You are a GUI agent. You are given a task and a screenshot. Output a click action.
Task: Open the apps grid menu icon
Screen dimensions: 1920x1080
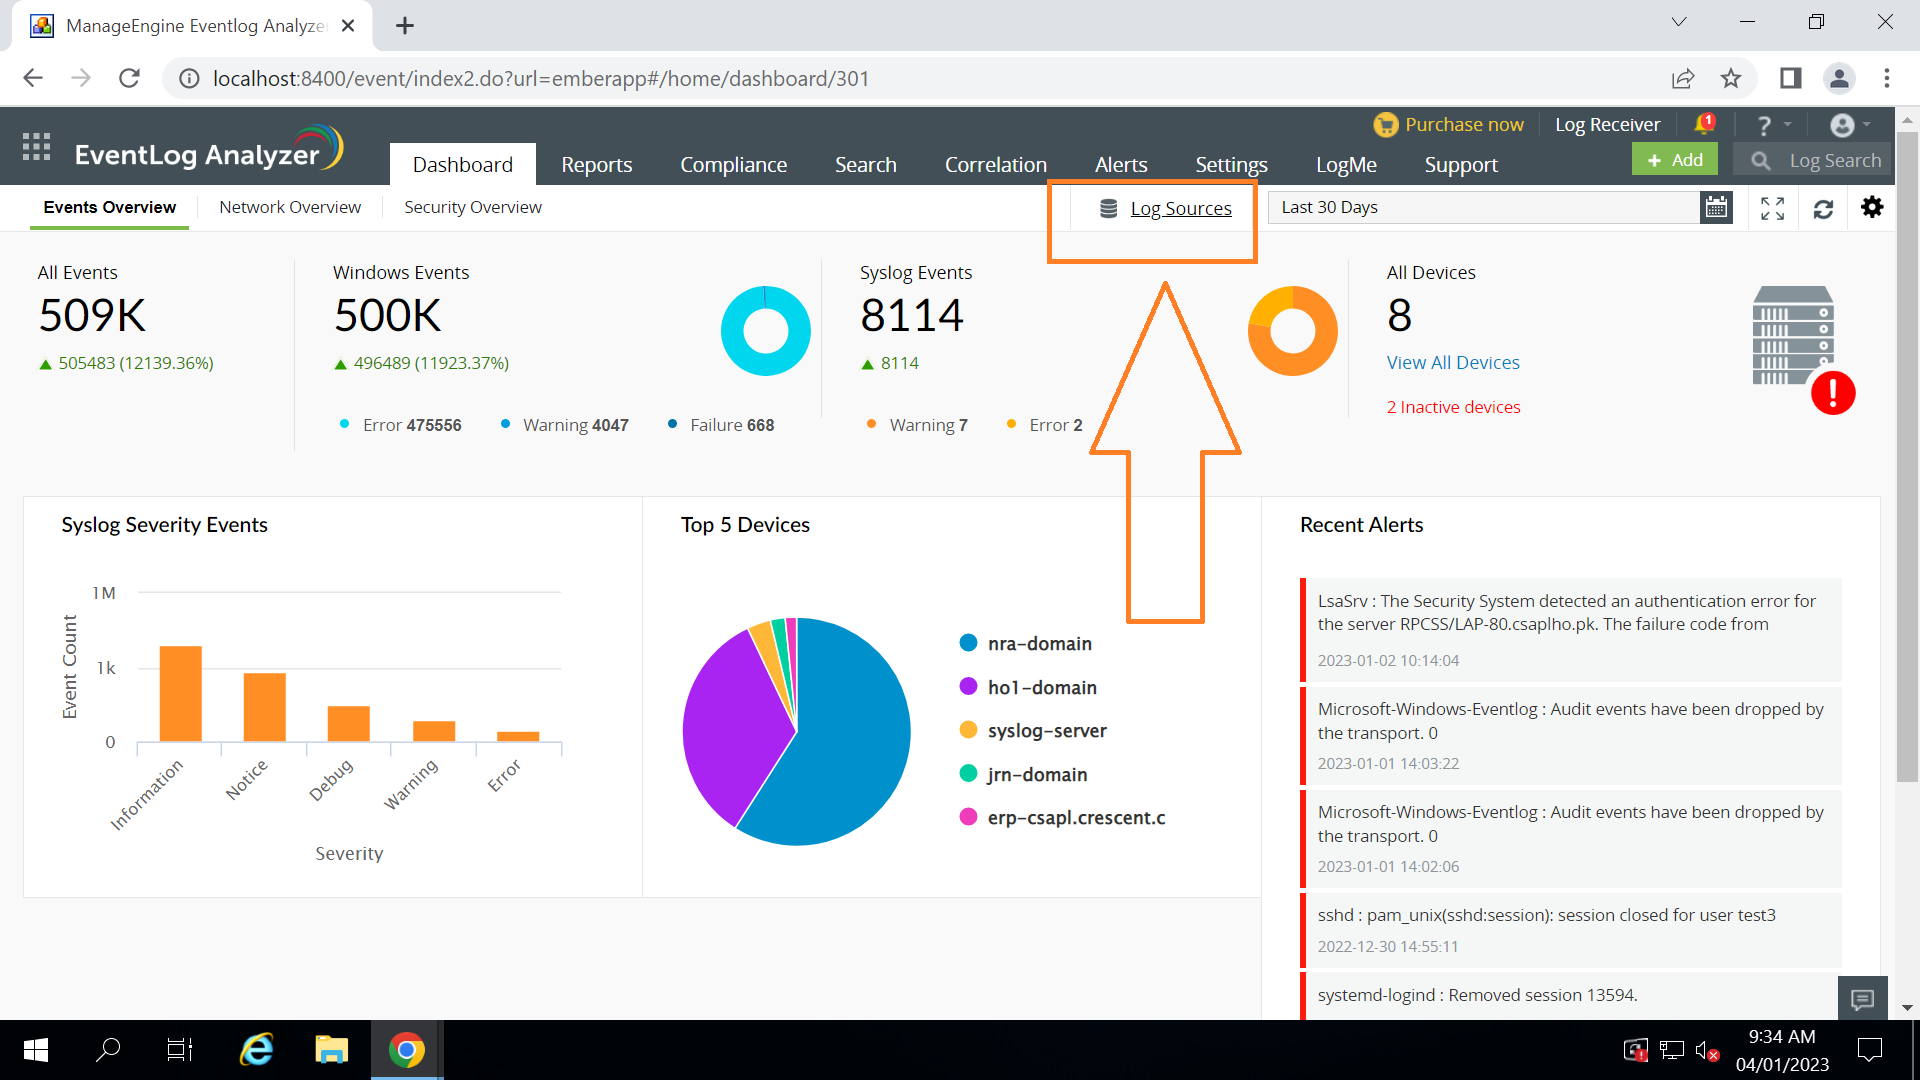pyautogui.click(x=36, y=147)
